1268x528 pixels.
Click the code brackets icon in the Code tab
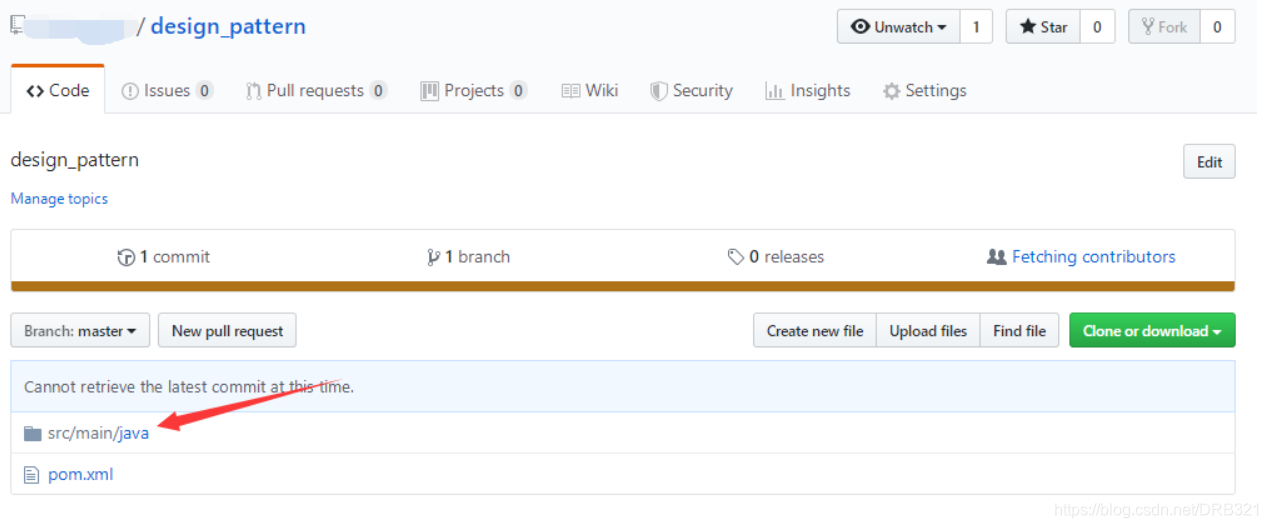click(34, 90)
